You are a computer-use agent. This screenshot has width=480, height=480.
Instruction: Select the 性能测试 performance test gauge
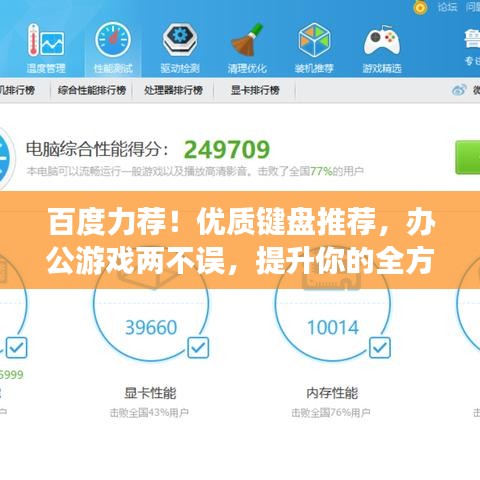[x=113, y=49]
